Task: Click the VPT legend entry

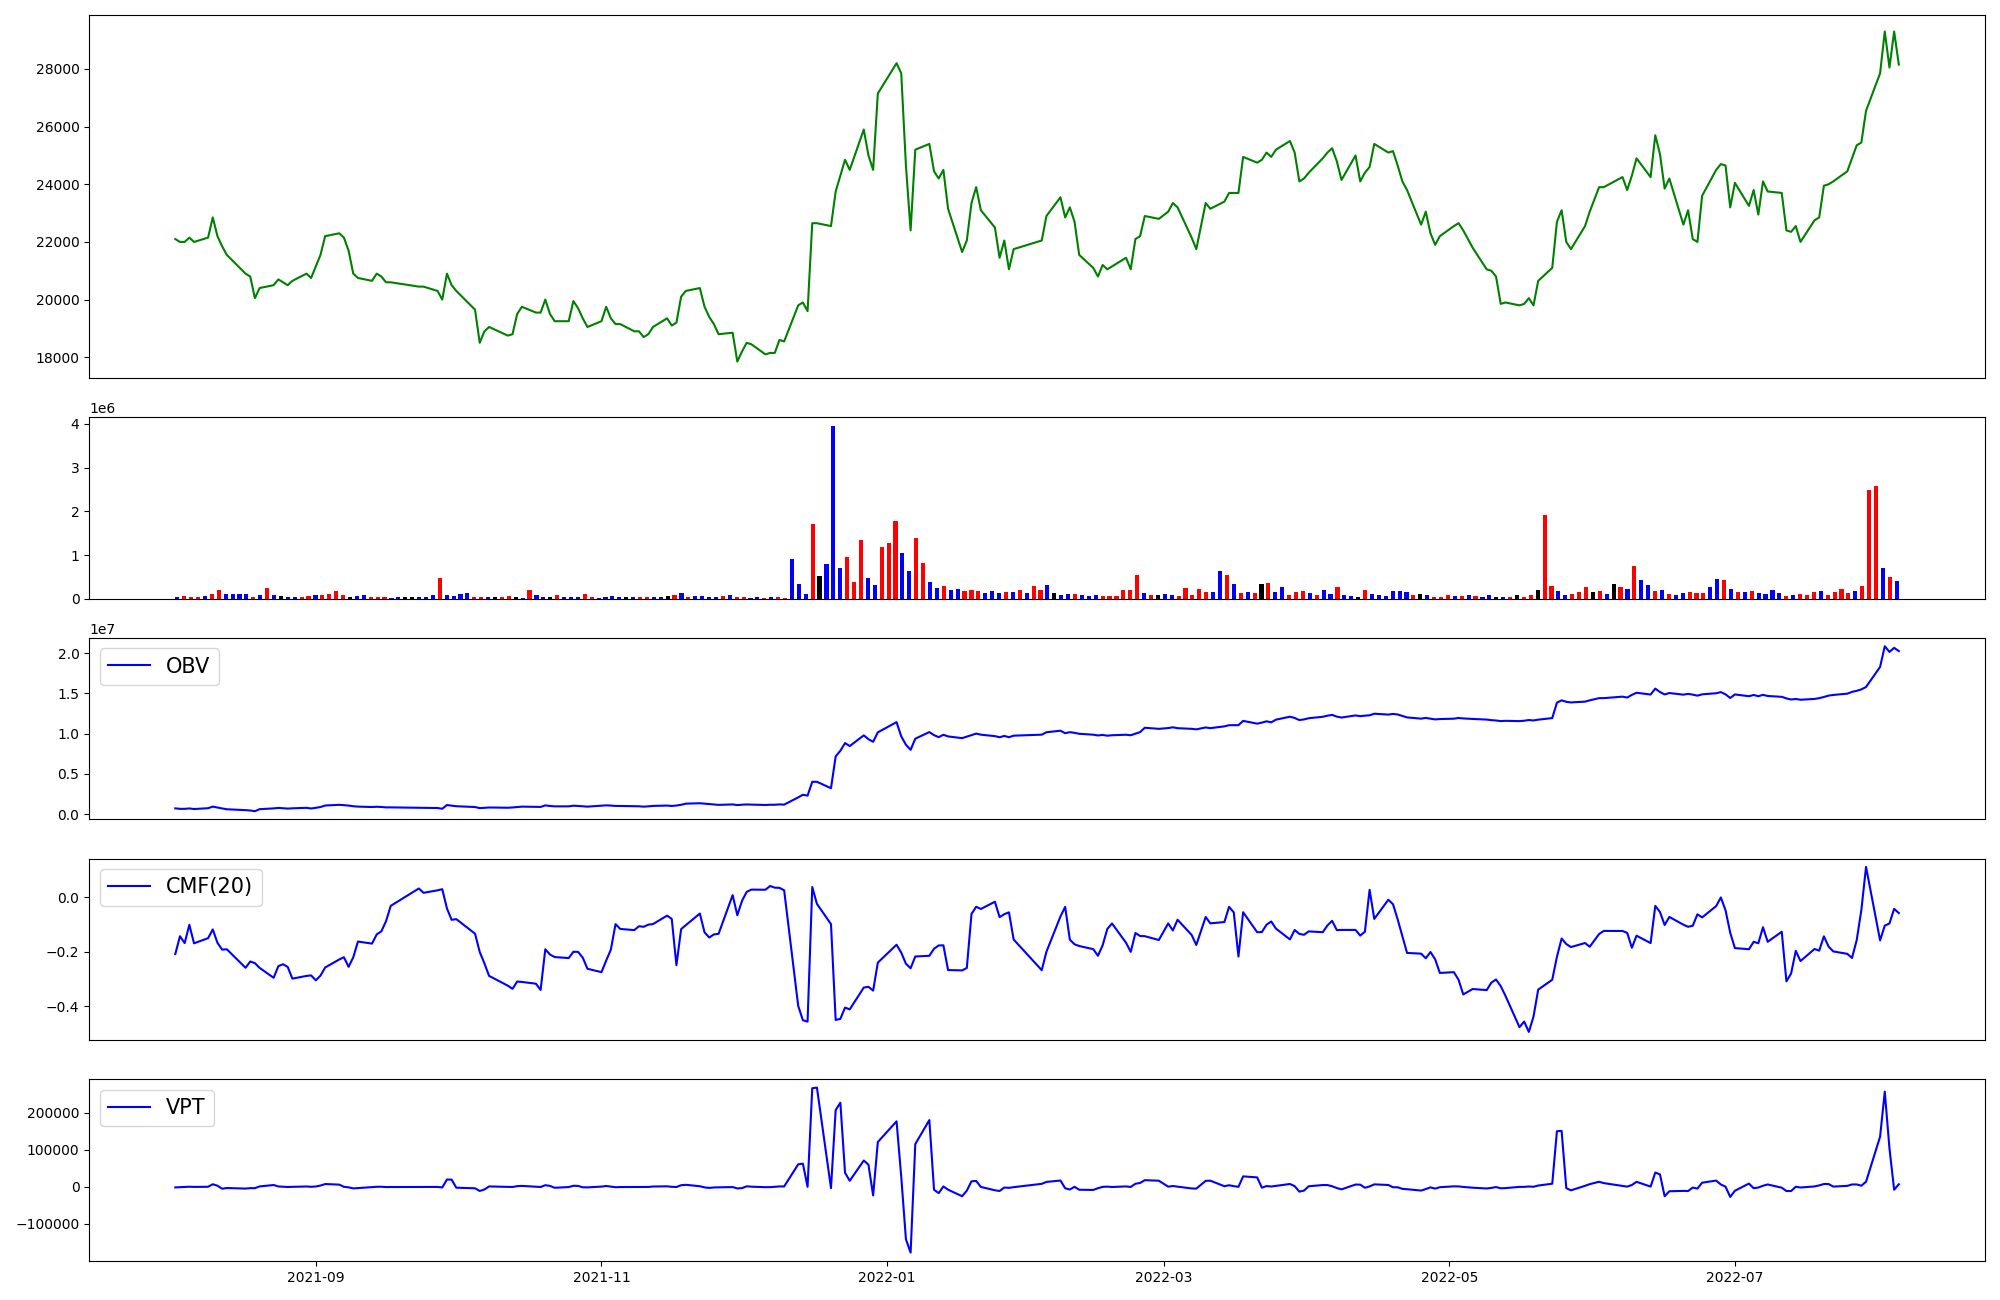Action: [x=185, y=1107]
